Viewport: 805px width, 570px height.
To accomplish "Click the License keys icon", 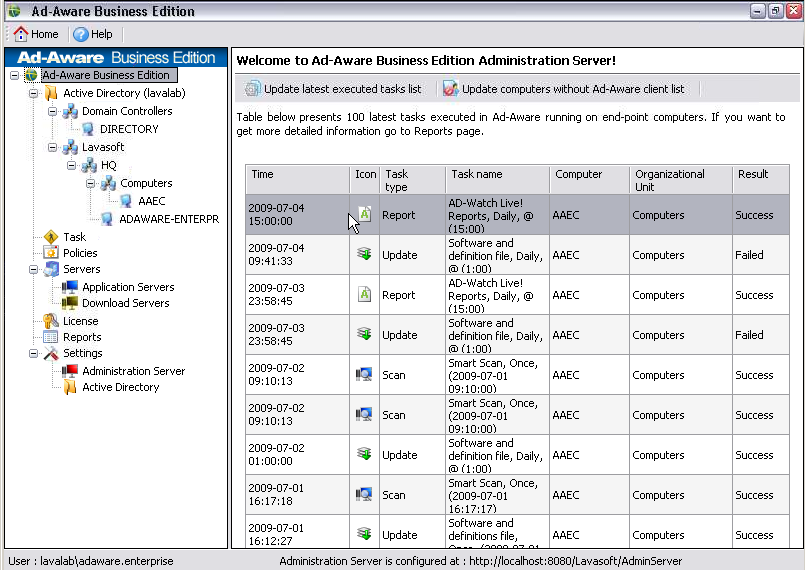I will 51,321.
